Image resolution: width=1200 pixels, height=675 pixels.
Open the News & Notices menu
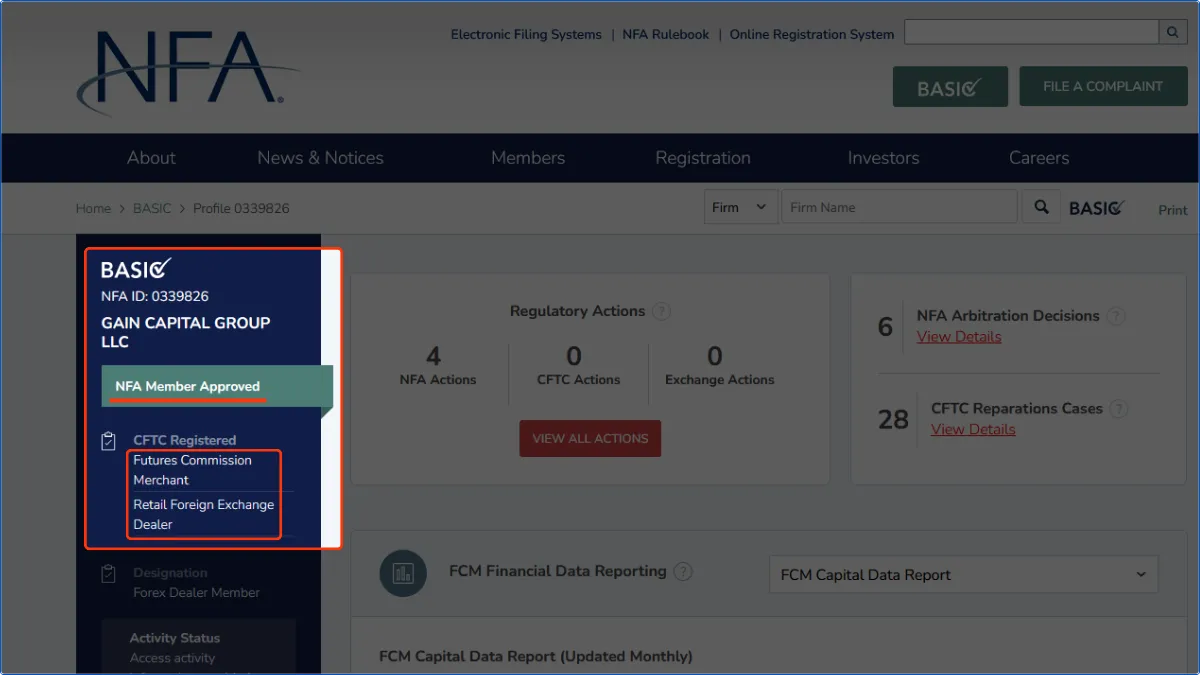tap(320, 158)
